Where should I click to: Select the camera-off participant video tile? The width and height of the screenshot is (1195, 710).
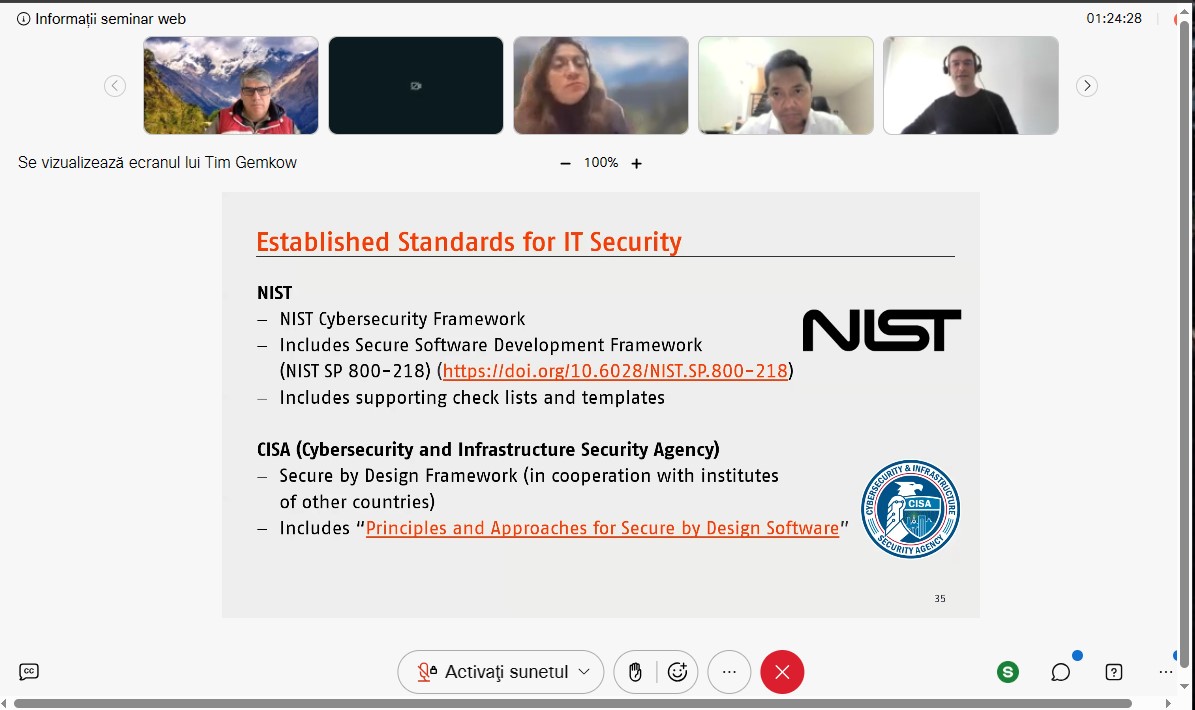pos(416,86)
